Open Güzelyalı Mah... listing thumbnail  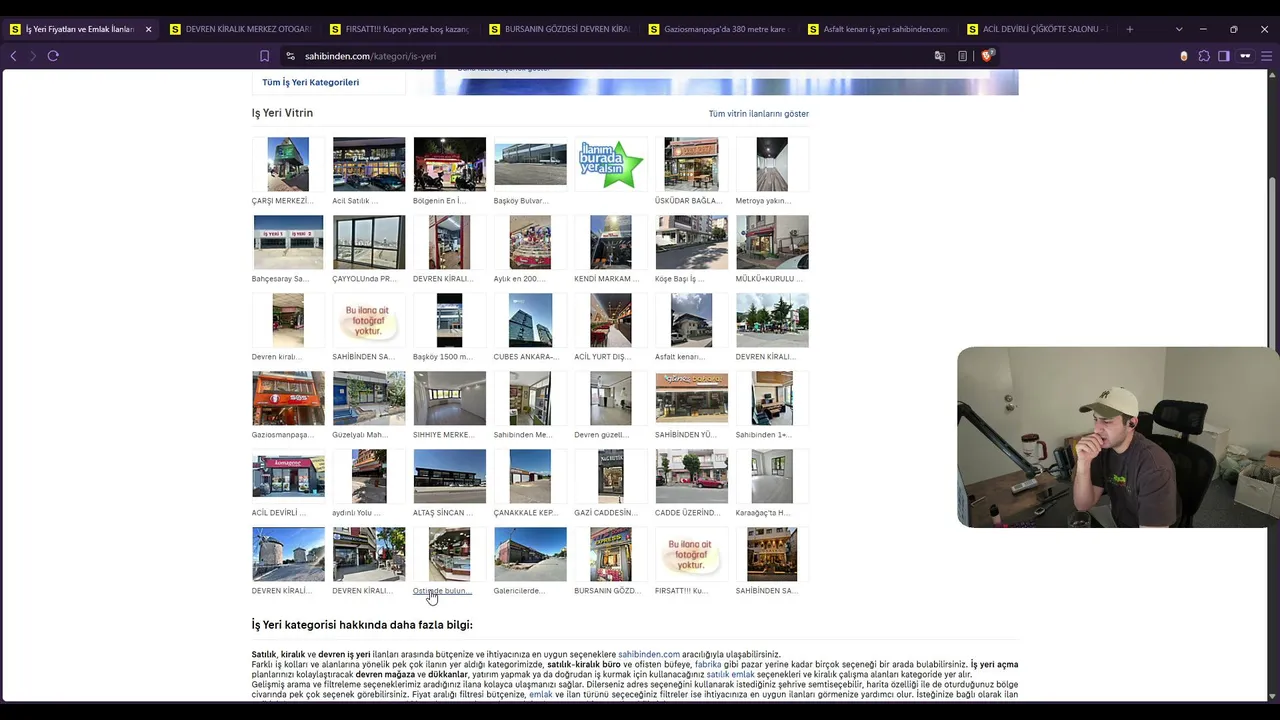[x=369, y=398]
